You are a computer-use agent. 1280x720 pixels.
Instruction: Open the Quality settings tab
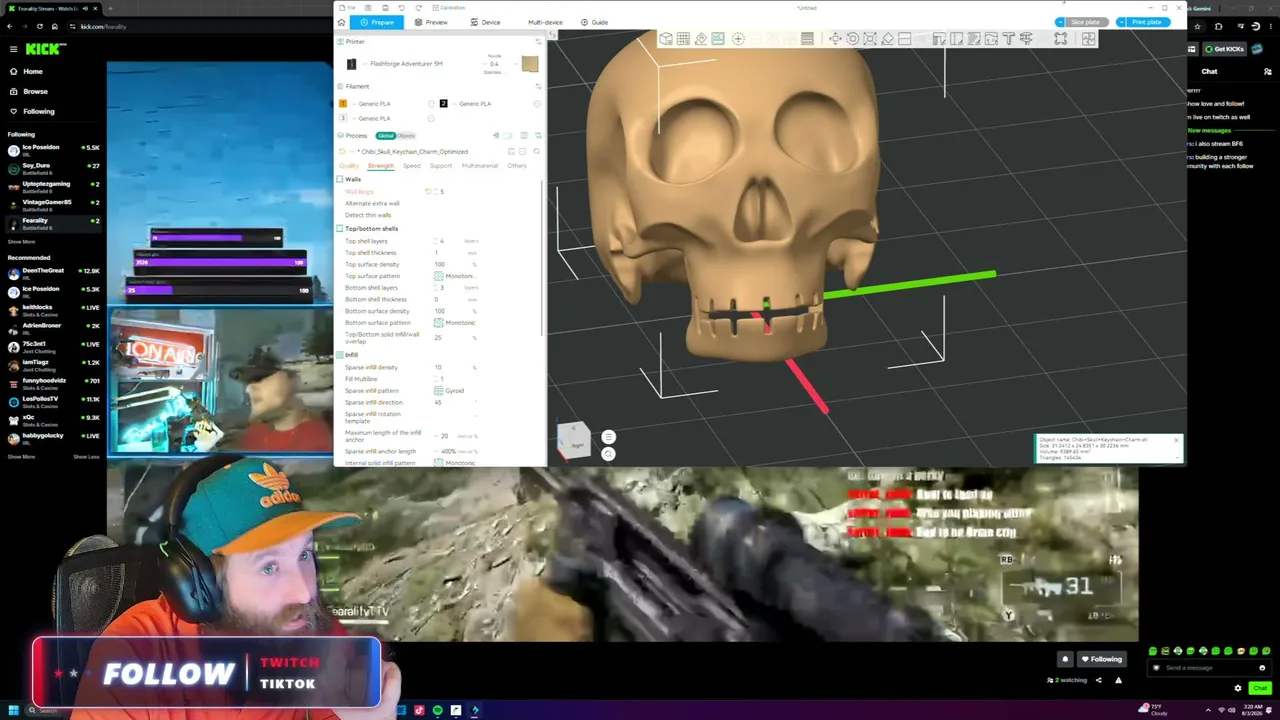[x=349, y=166]
